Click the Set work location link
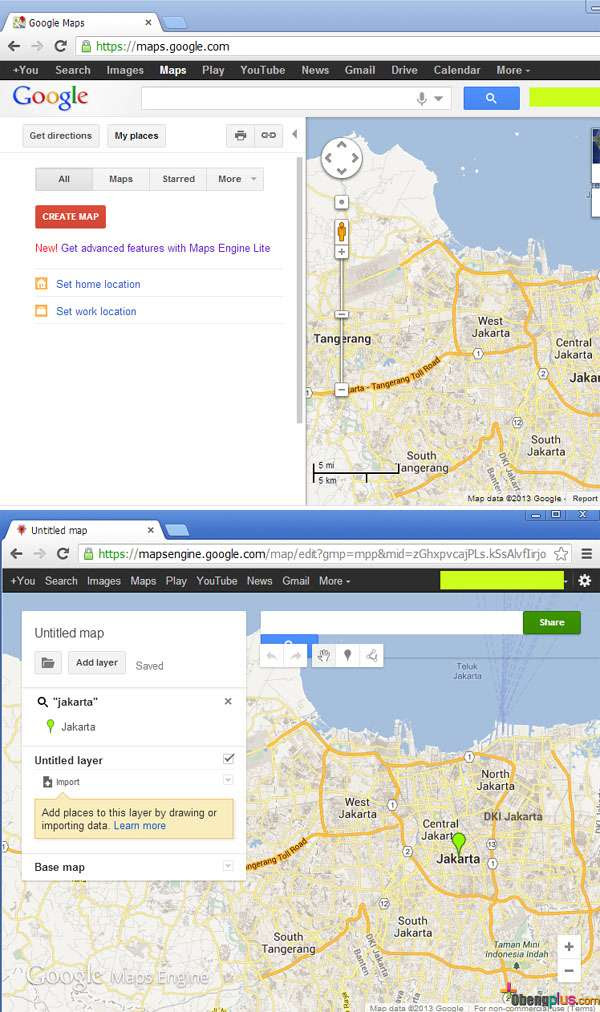The image size is (600, 1012). (x=96, y=311)
